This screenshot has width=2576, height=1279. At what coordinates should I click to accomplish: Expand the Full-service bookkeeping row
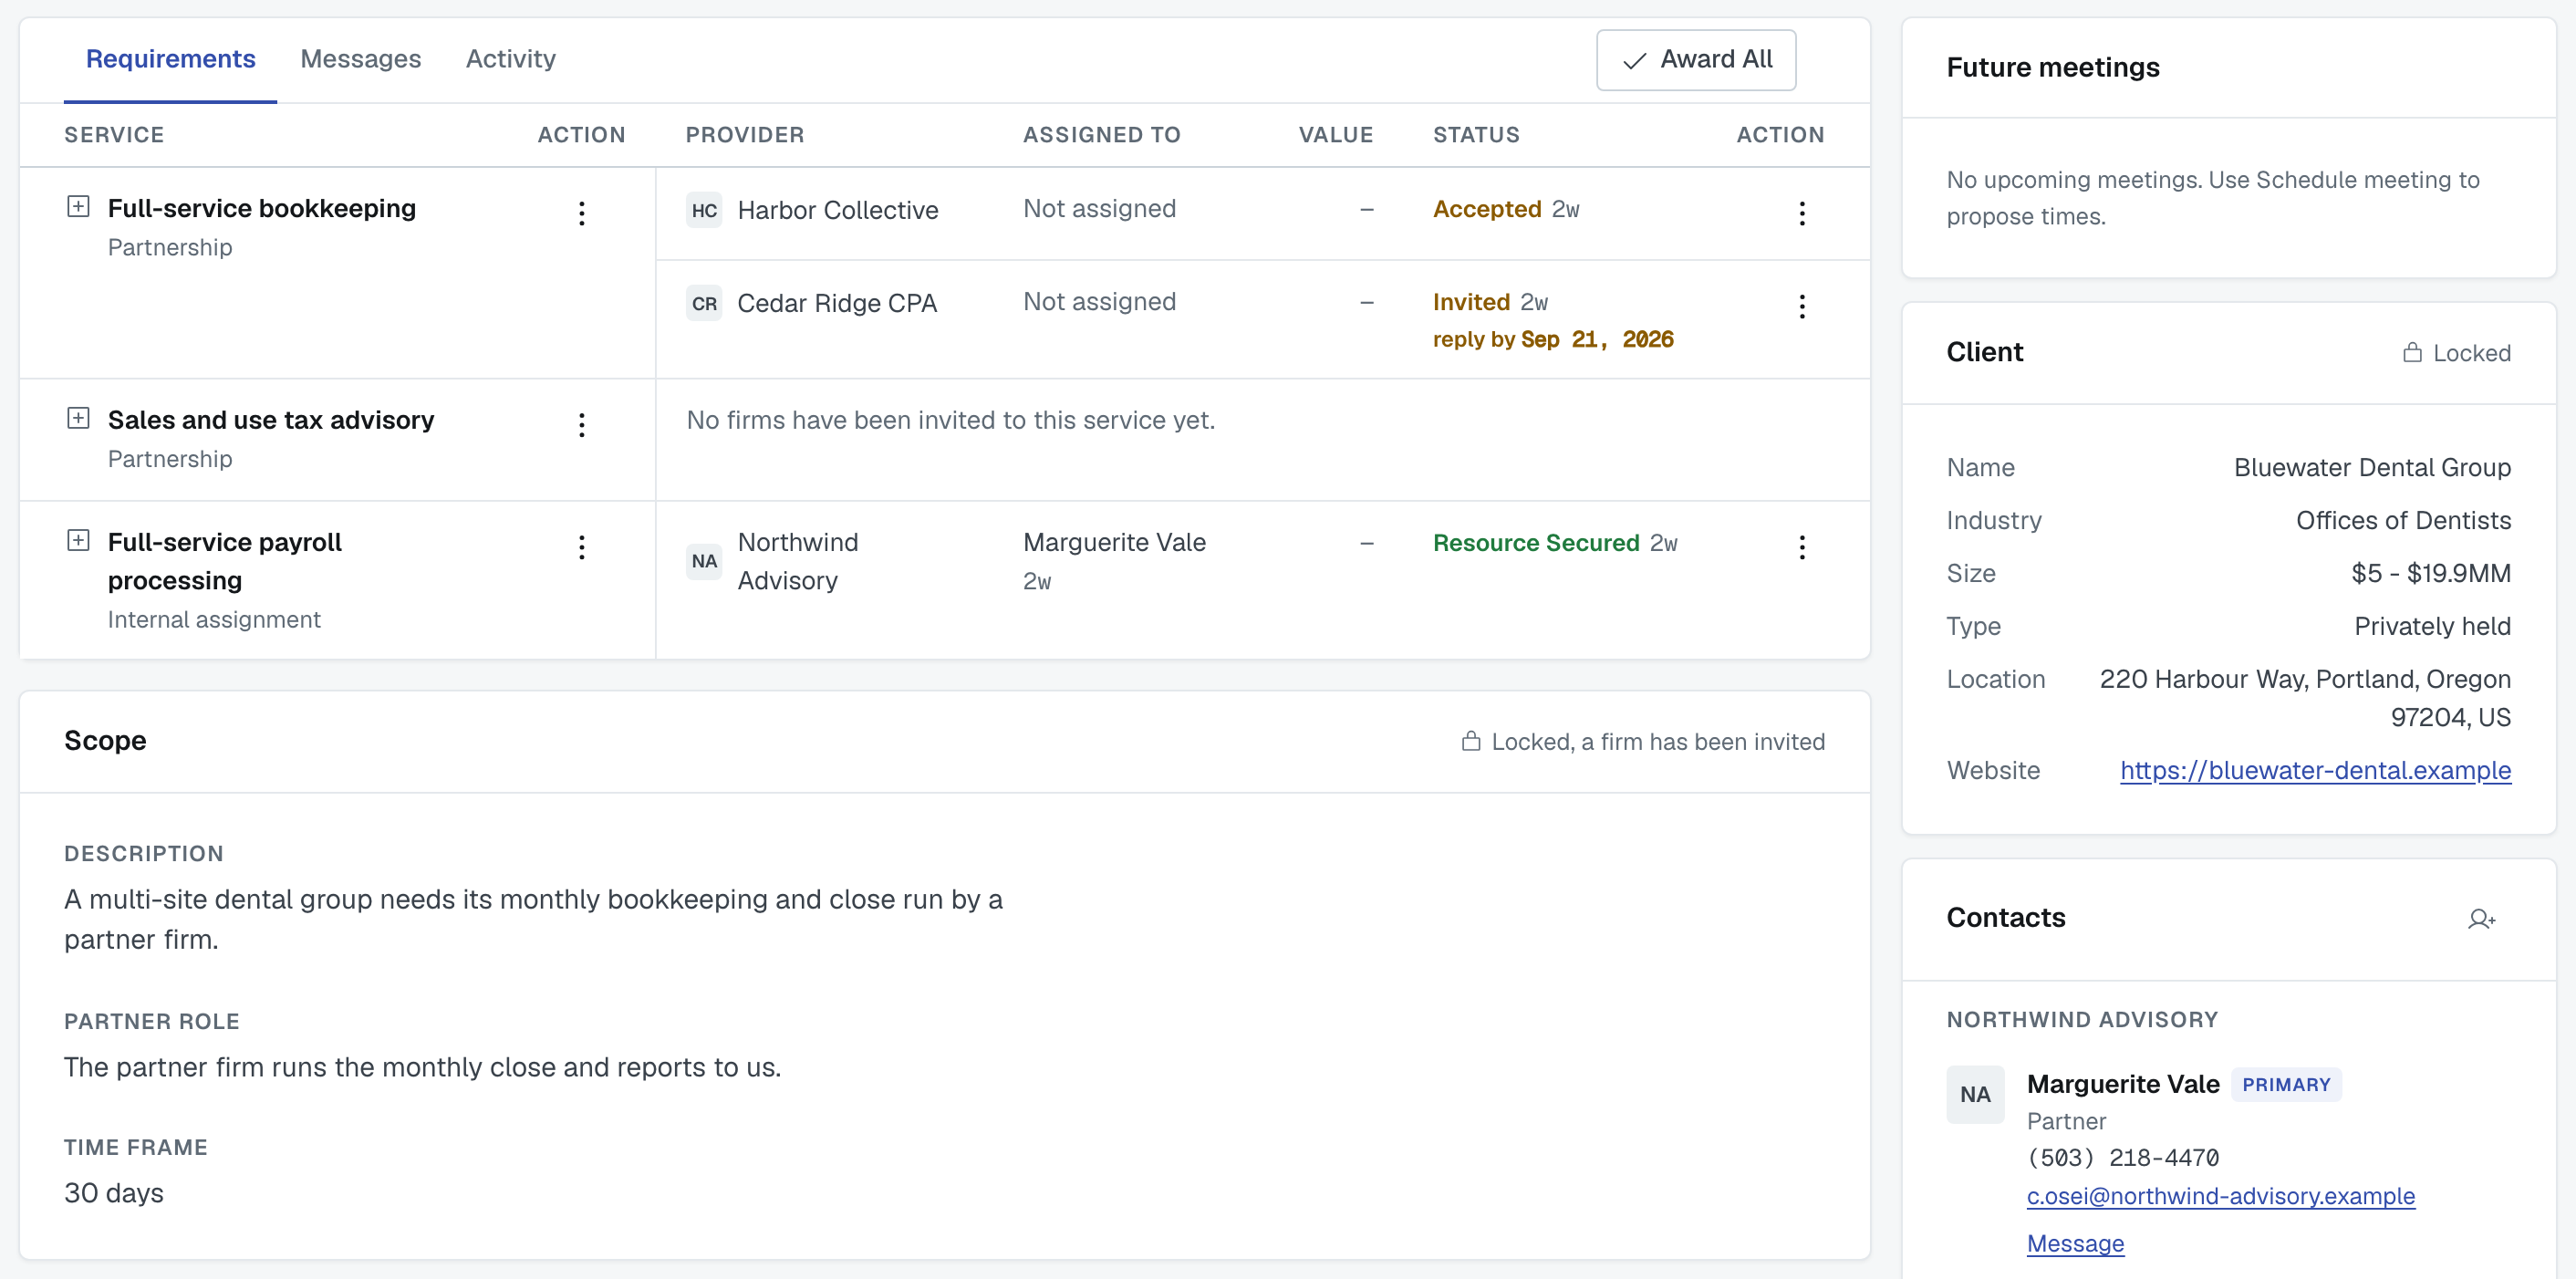(78, 207)
